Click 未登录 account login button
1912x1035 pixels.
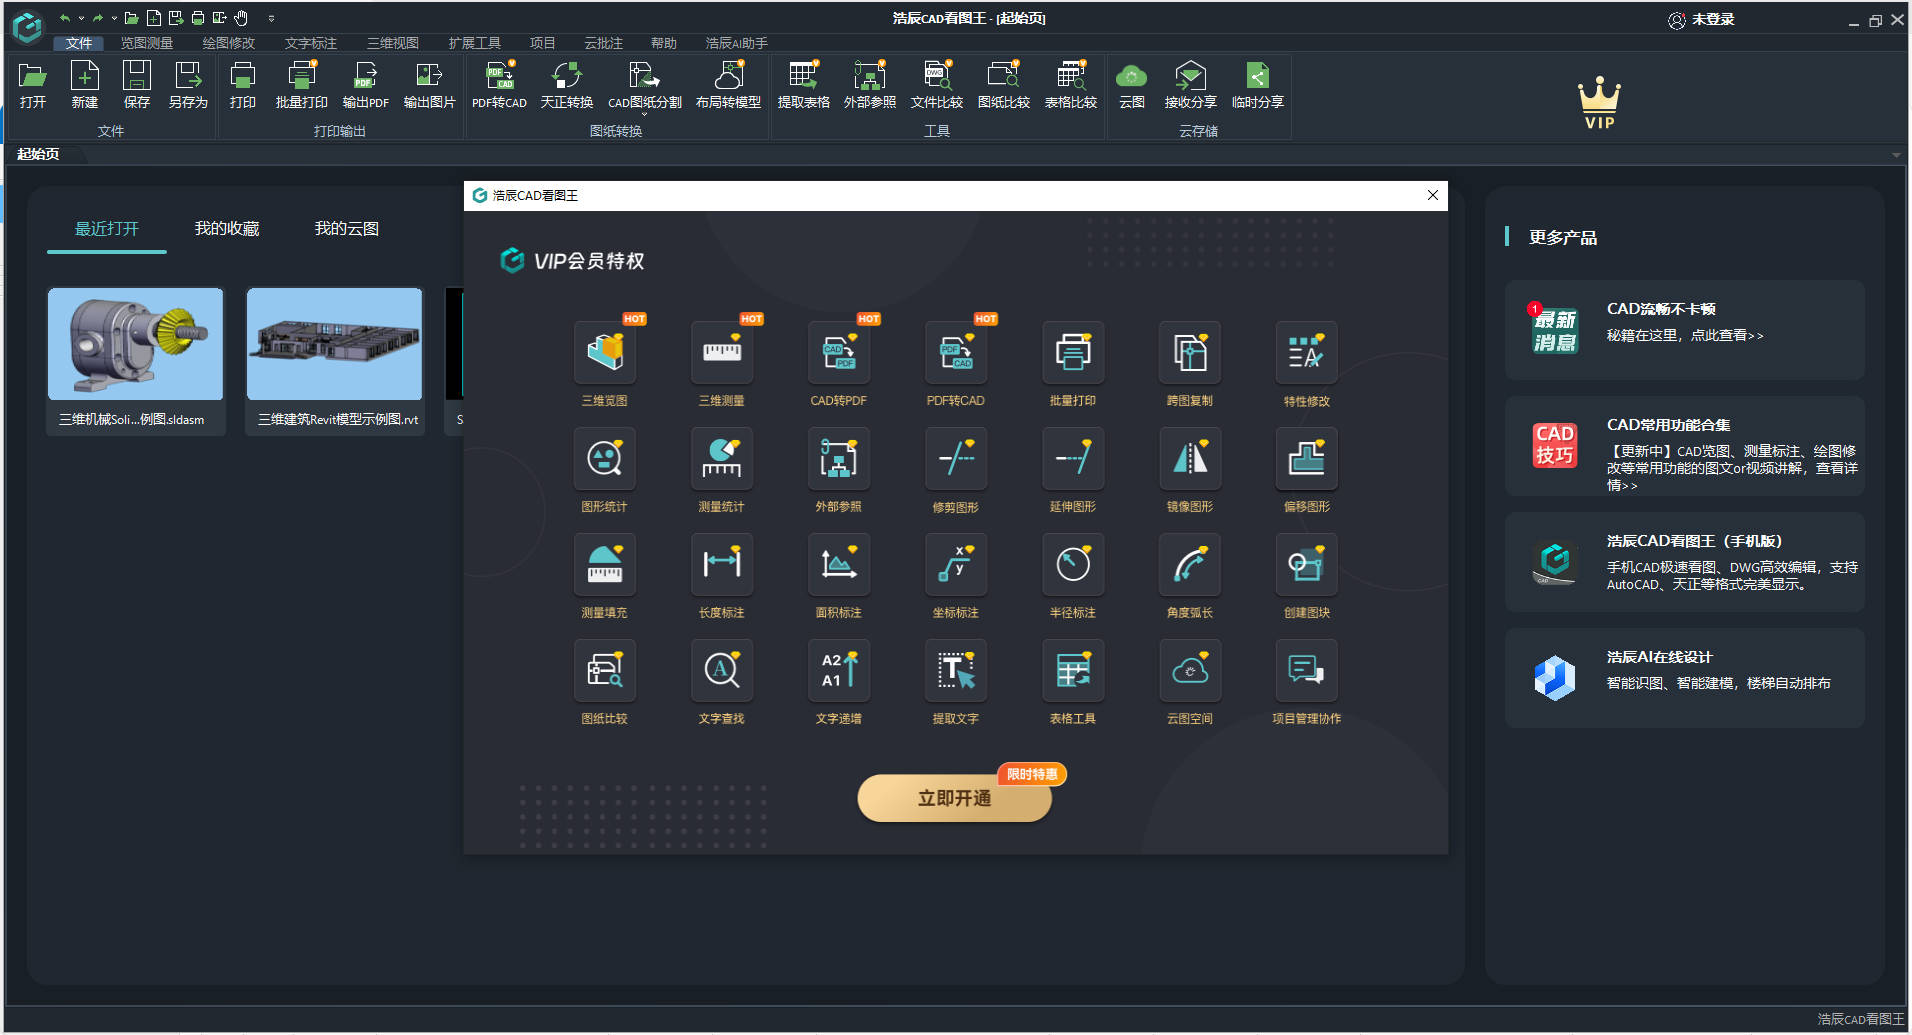[x=1701, y=19]
